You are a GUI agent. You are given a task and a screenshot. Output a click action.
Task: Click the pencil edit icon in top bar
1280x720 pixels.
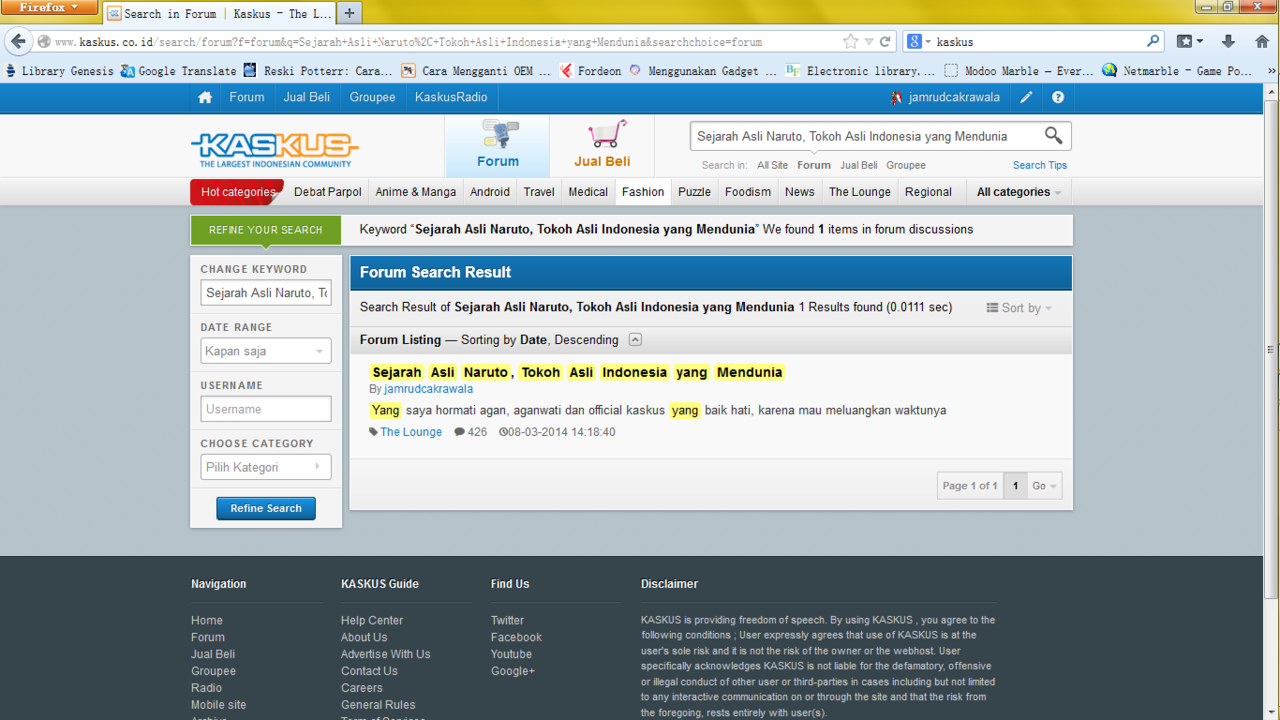pos(1026,97)
